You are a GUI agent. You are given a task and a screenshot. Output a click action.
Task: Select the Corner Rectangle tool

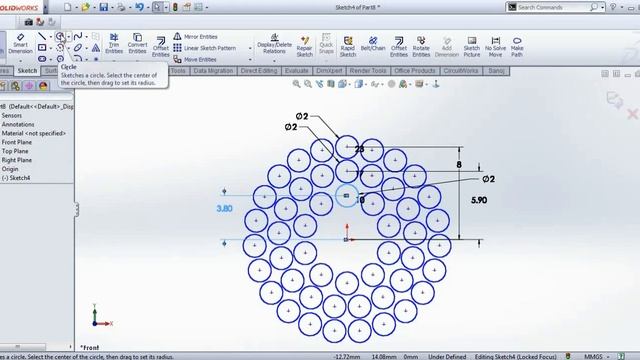[42, 48]
